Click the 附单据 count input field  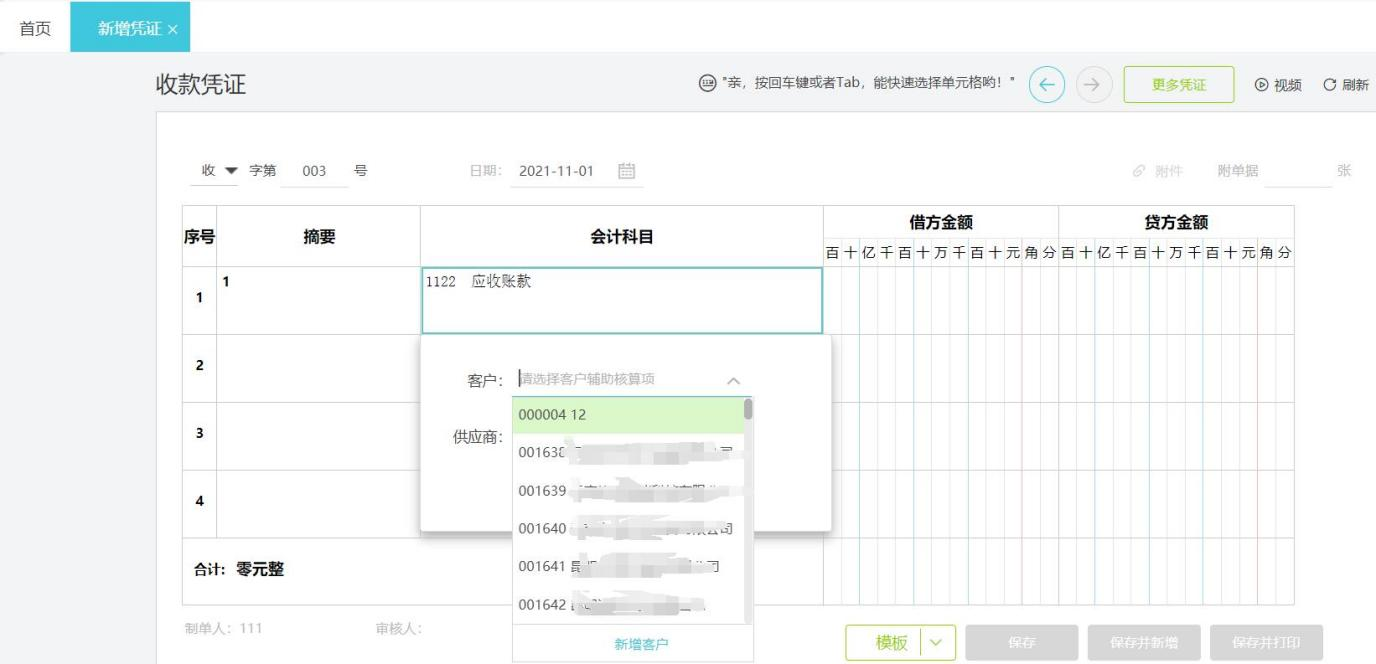click(x=1297, y=171)
